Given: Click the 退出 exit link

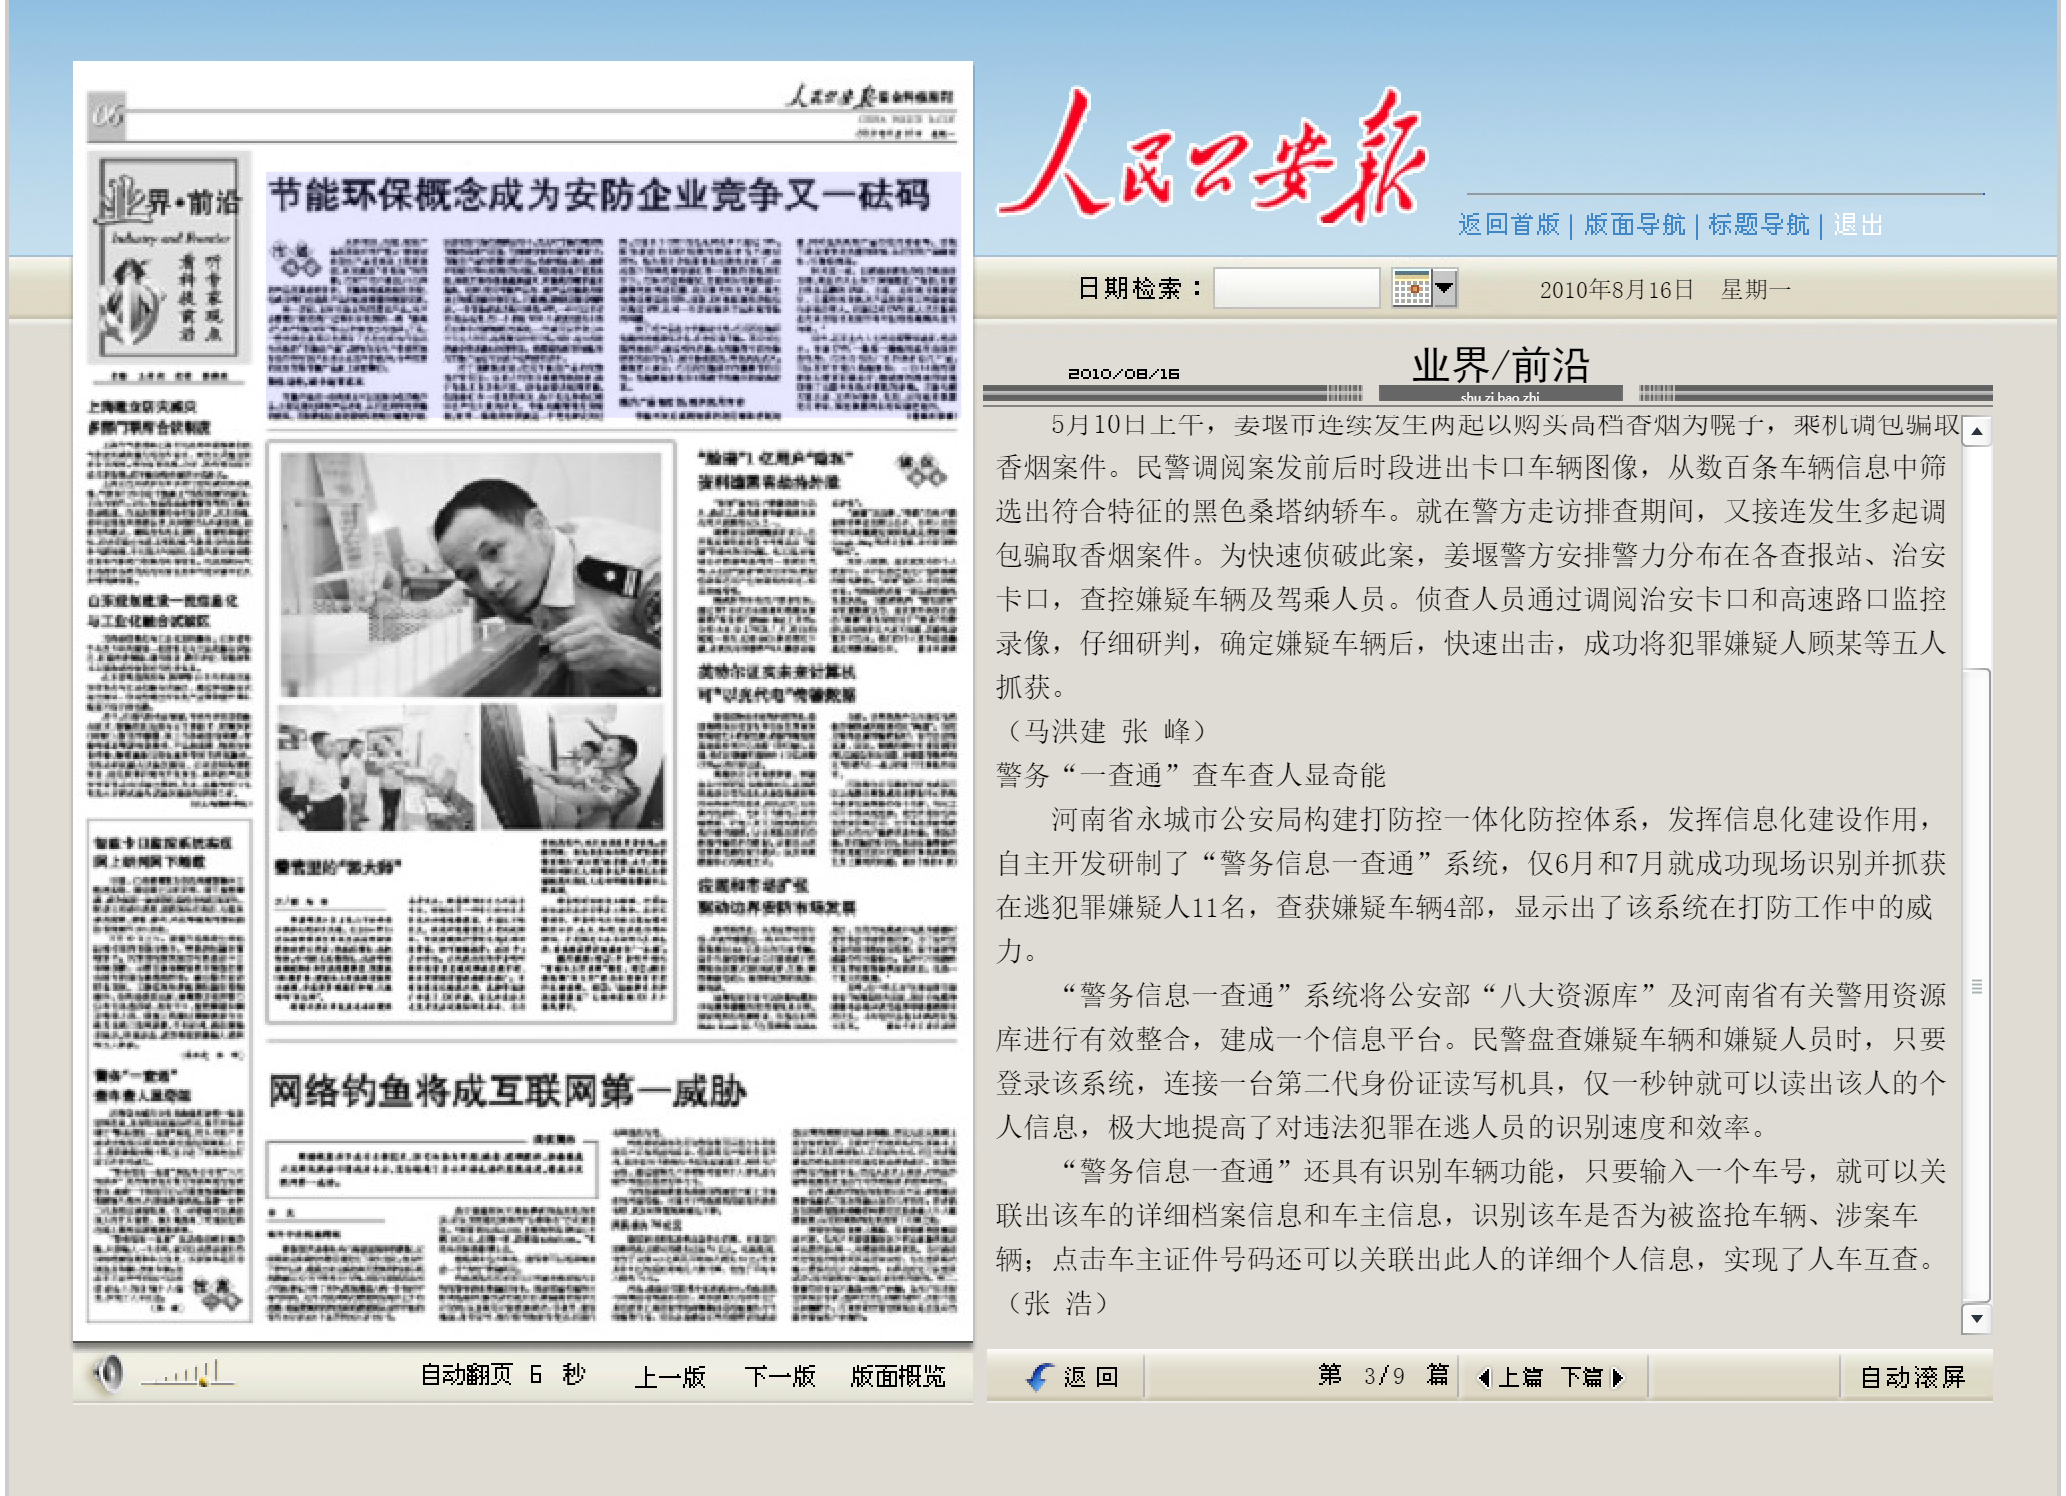Looking at the screenshot, I should tap(1858, 225).
